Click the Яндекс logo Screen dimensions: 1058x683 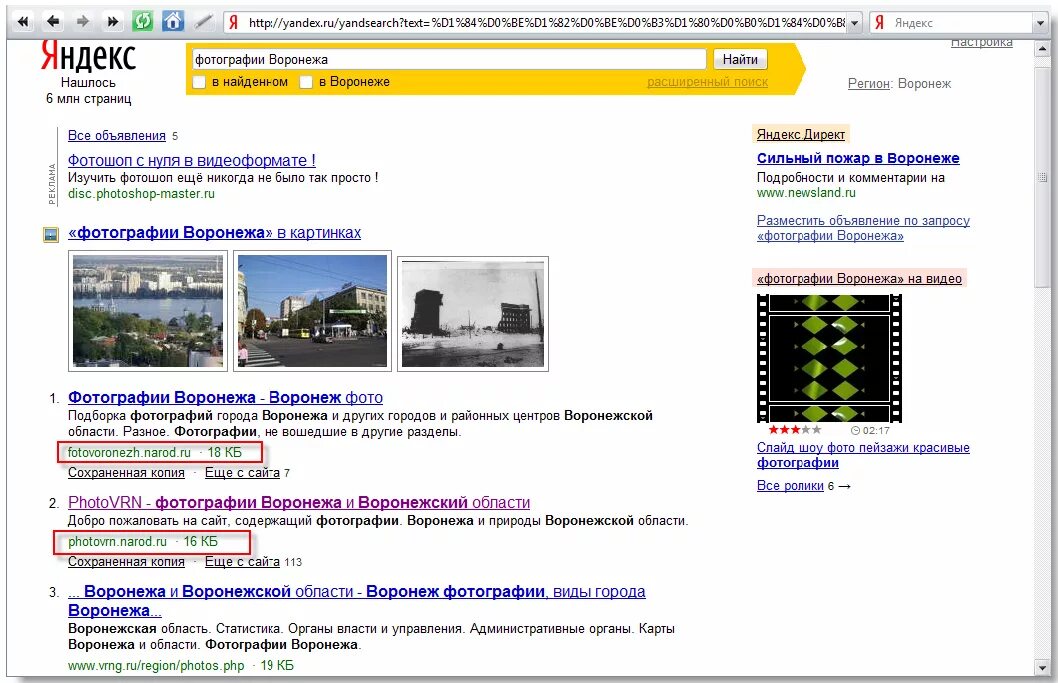88,57
